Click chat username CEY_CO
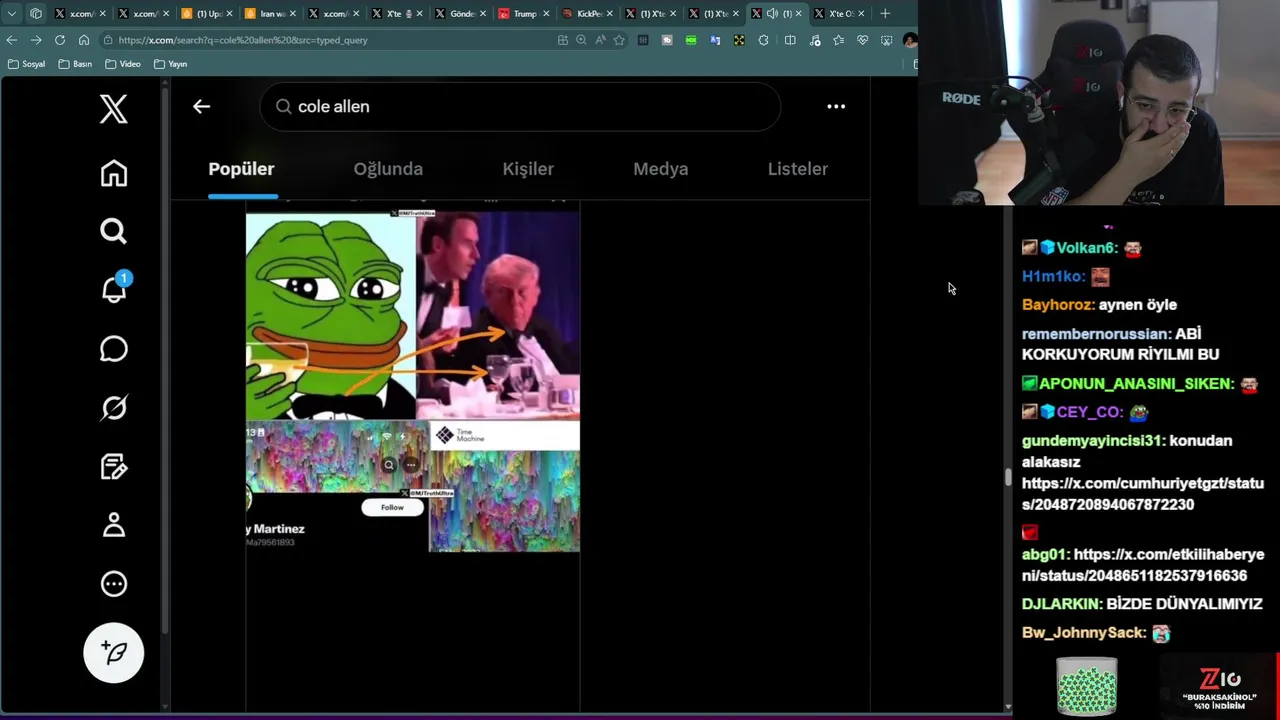Image resolution: width=1280 pixels, height=720 pixels. pos(1090,412)
